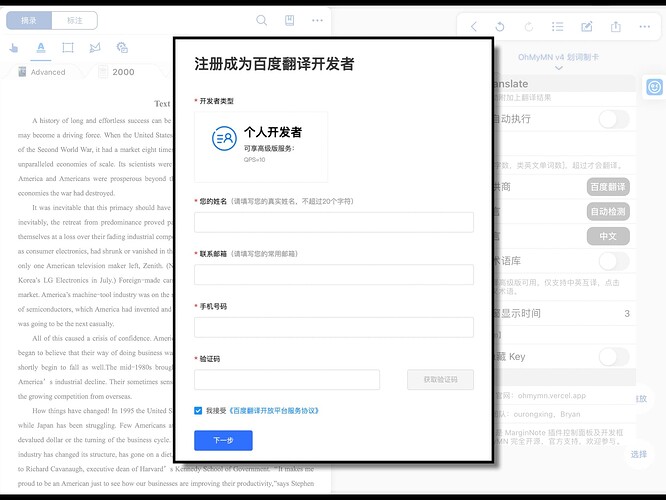Select the hand pointer tool
The image size is (666, 500).
click(x=14, y=48)
